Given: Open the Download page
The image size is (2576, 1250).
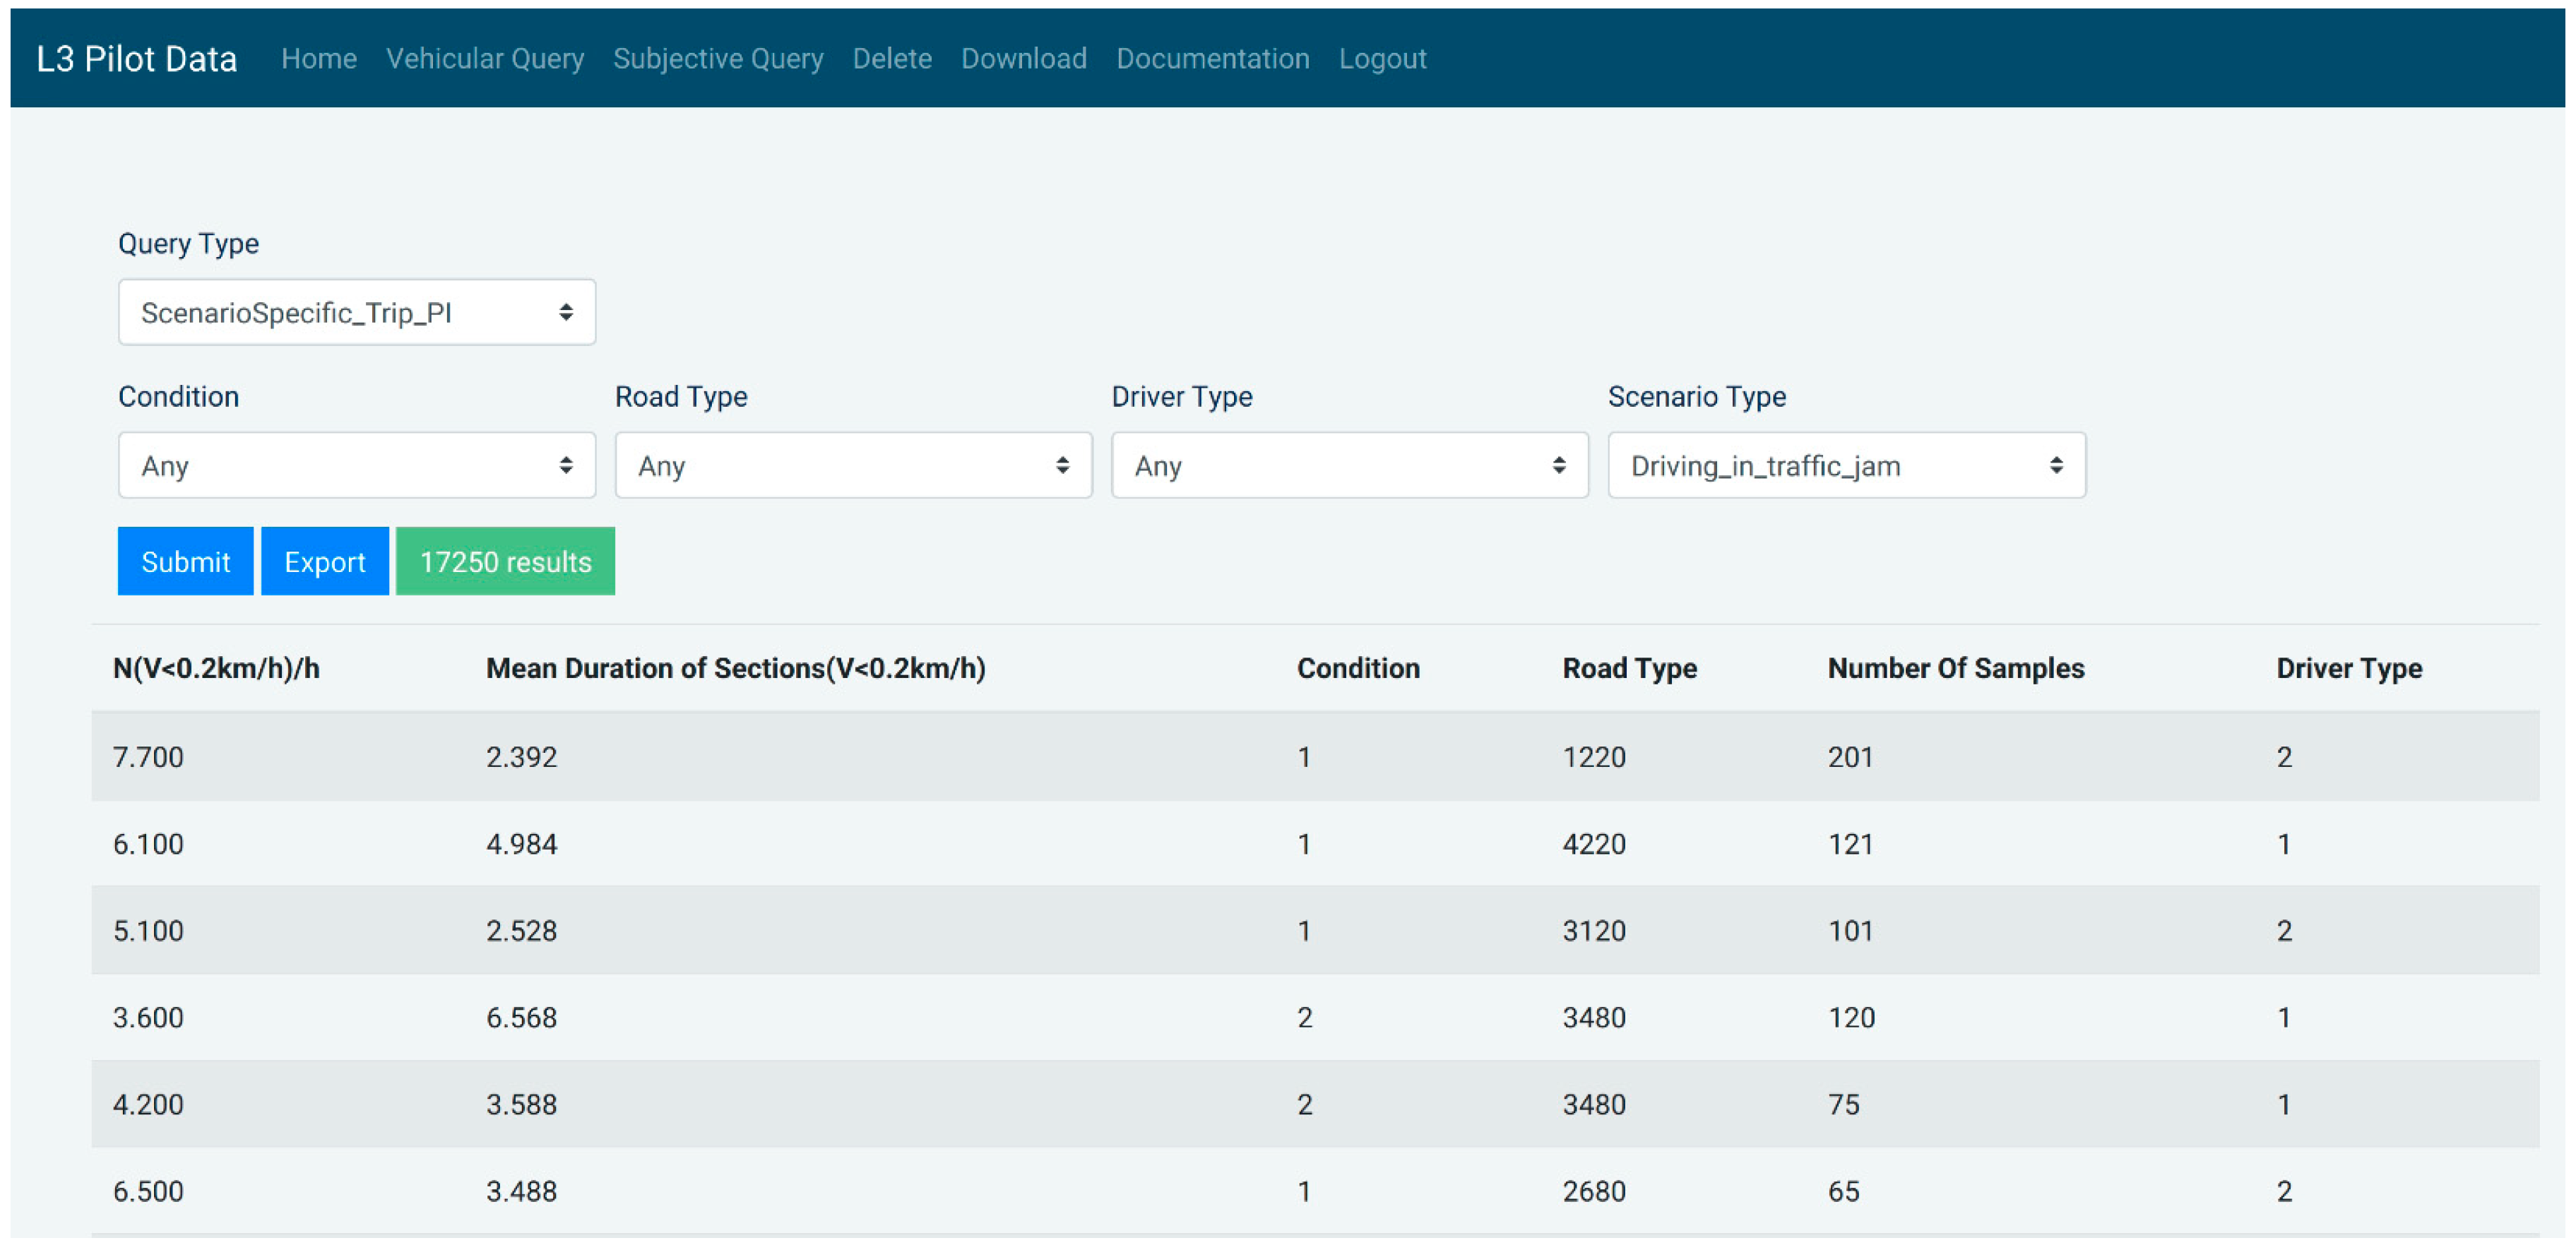Looking at the screenshot, I should (1023, 59).
